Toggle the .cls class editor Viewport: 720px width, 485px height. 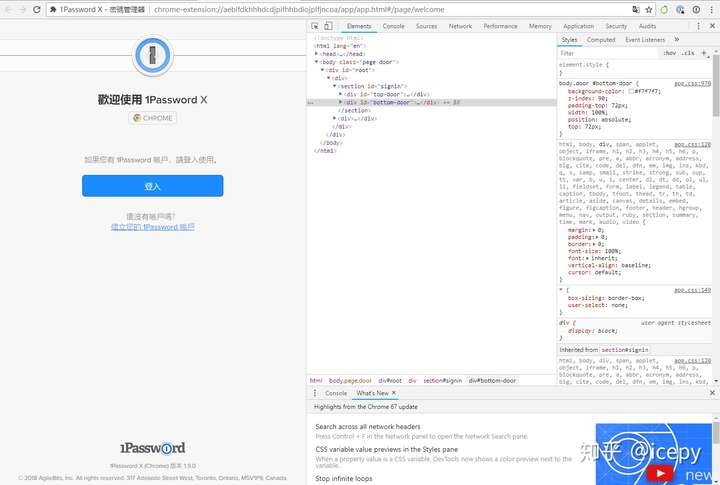688,53
